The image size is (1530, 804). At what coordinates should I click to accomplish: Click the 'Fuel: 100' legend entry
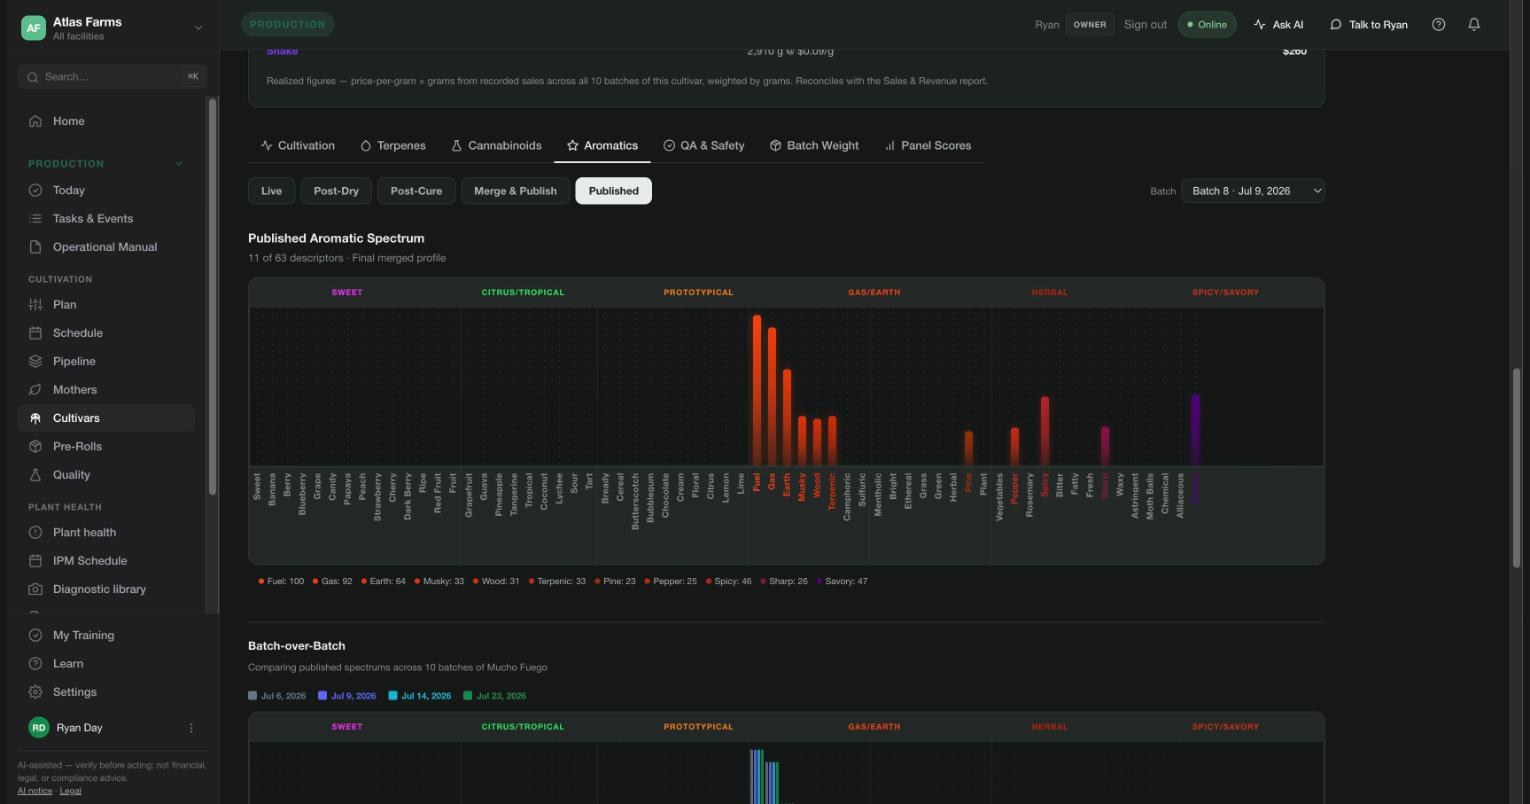[281, 581]
